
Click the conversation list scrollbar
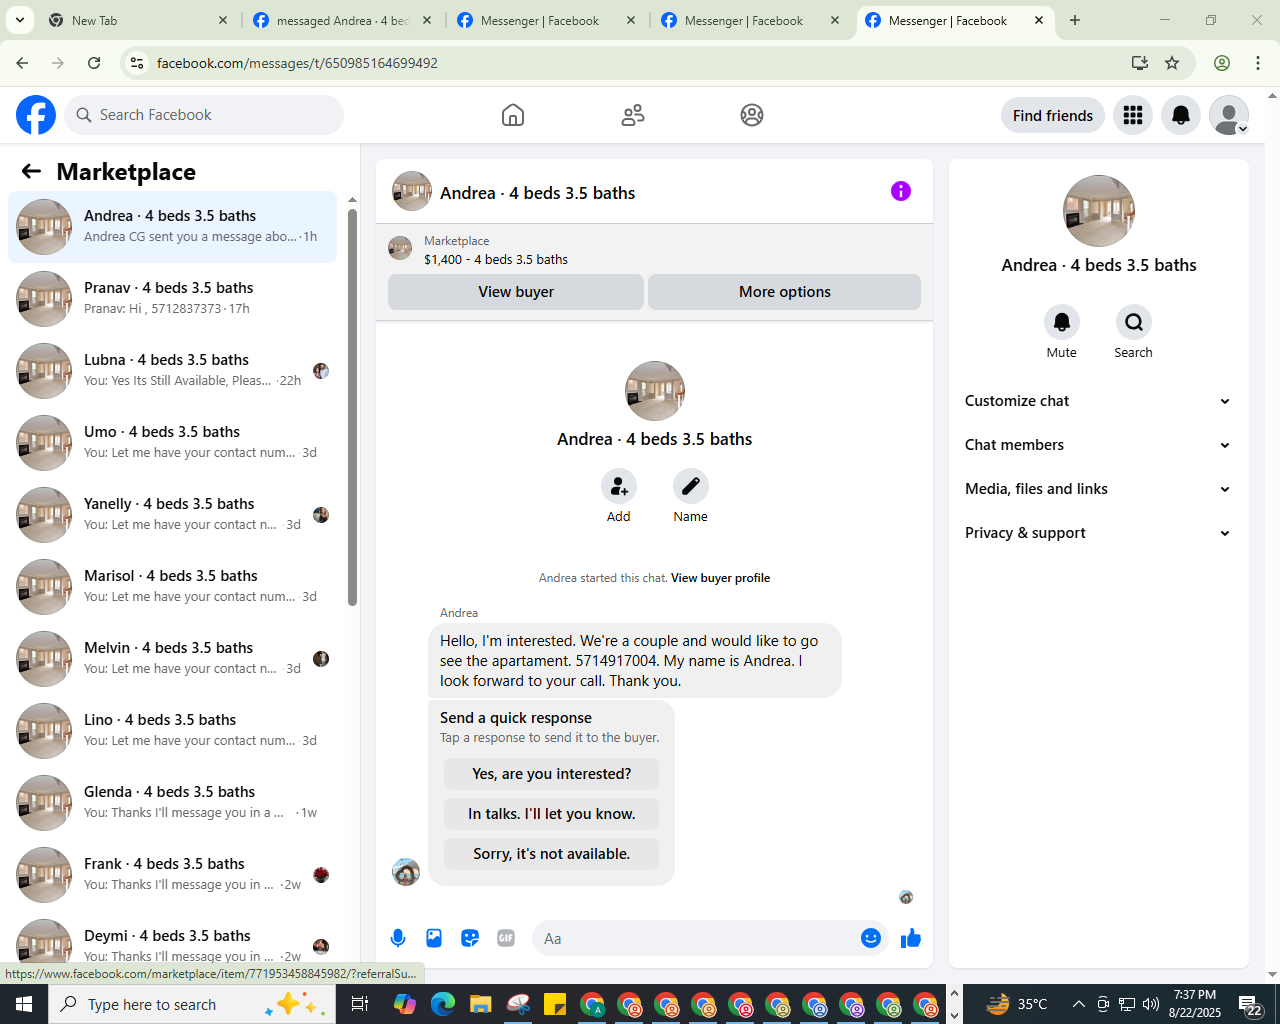[x=352, y=406]
